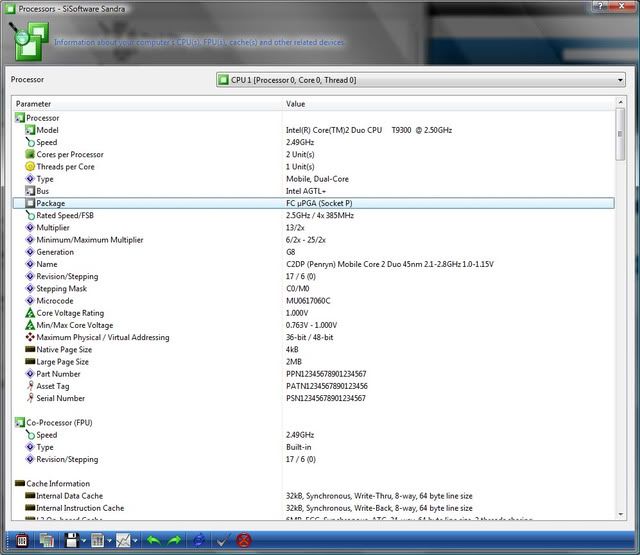Viewport: 640px width, 555px height.
Task: Select the Processor group row
Action: coord(313,118)
